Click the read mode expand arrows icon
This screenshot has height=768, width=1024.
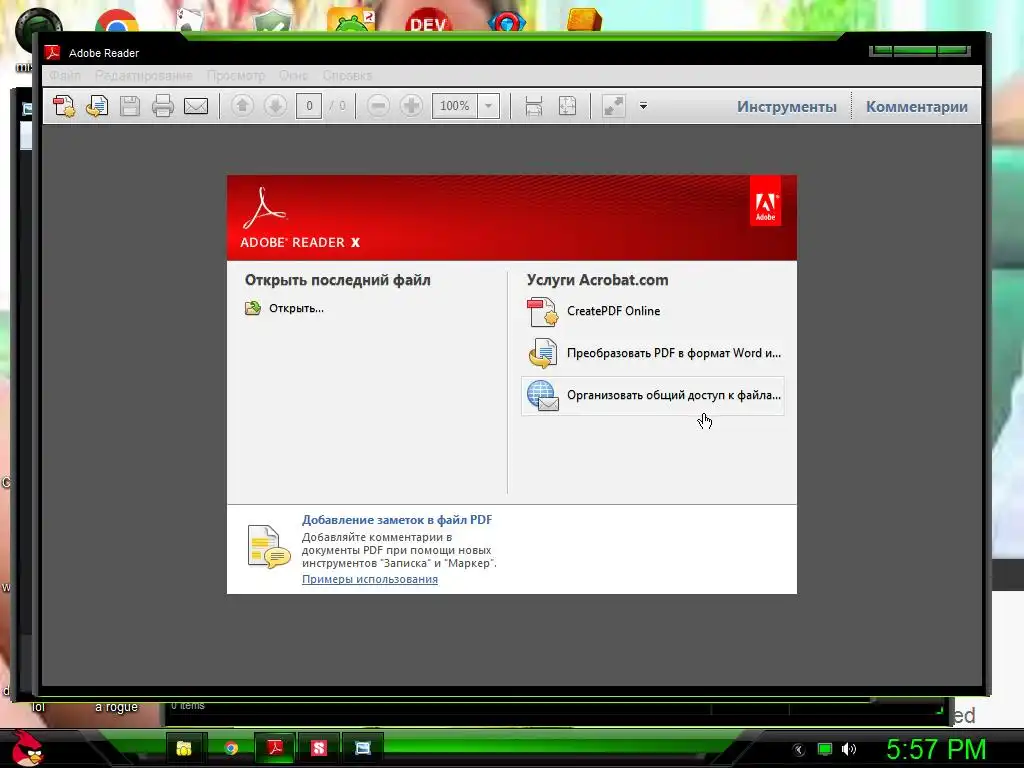pyautogui.click(x=613, y=106)
